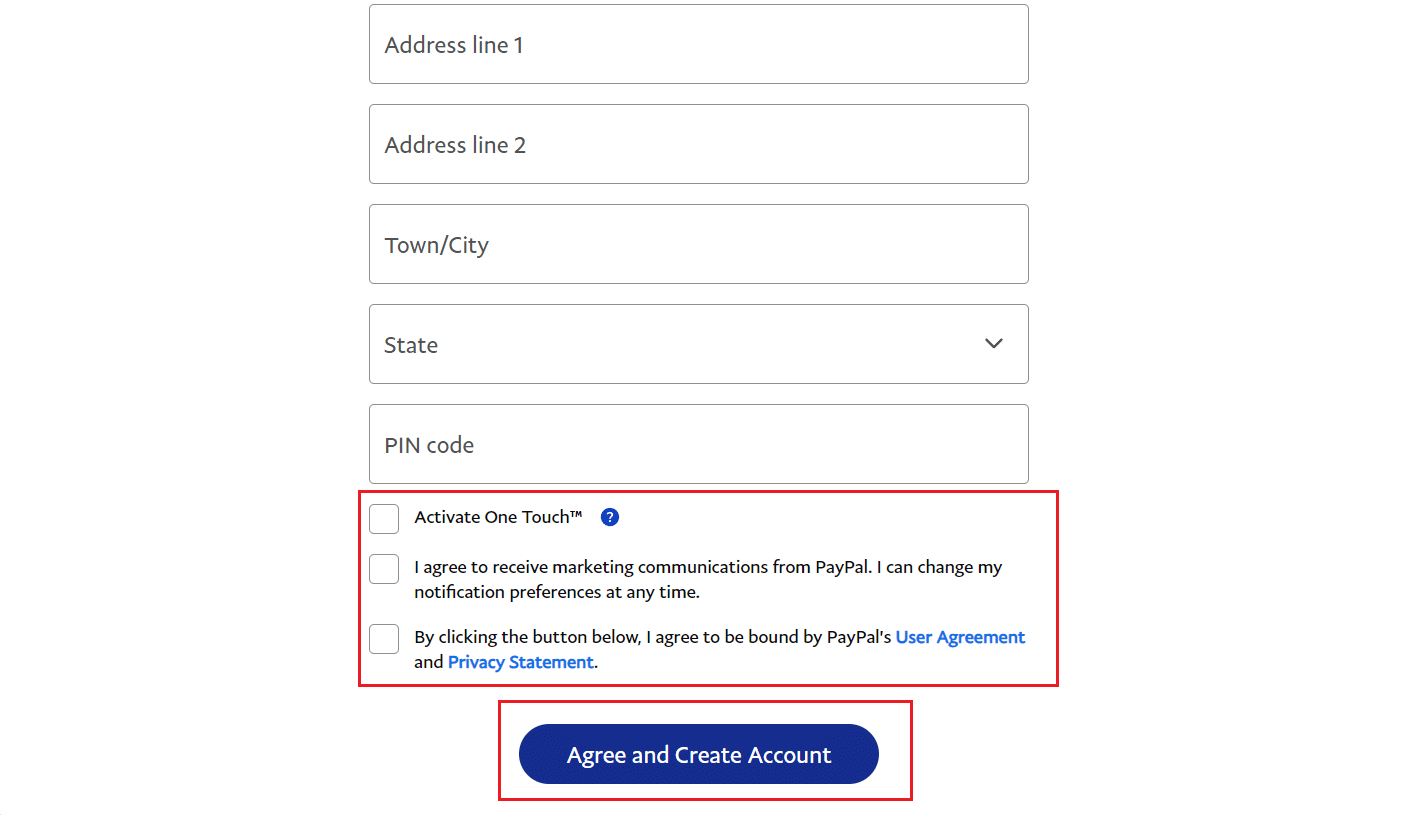Focus the PIN code field
This screenshot has height=815, width=1403.
pyautogui.click(x=698, y=444)
